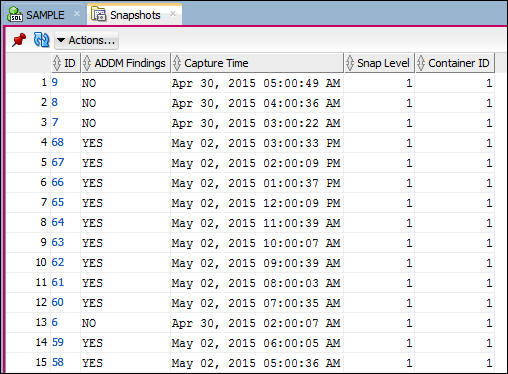Select capture time May 02, 2015 03:00:33 PM
The image size is (508, 374).
pyautogui.click(x=256, y=143)
